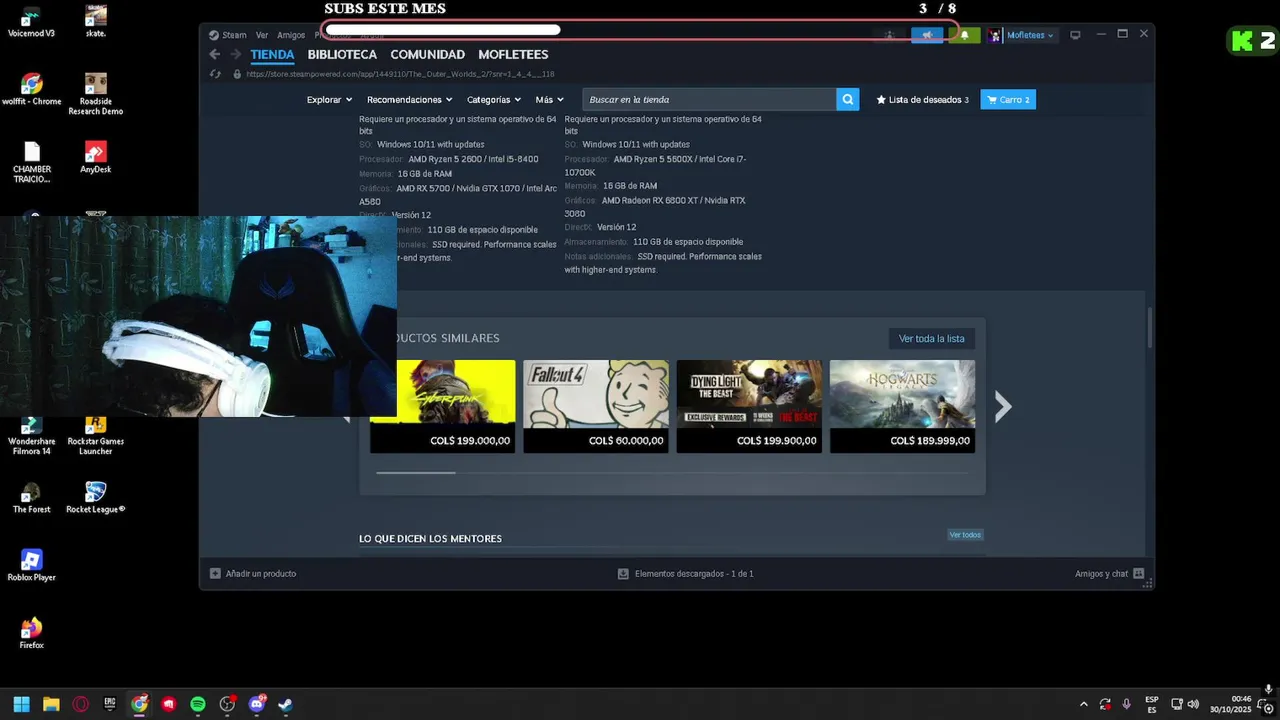This screenshot has height=720, width=1280.
Task: Open Spotify from taskbar
Action: (x=198, y=704)
